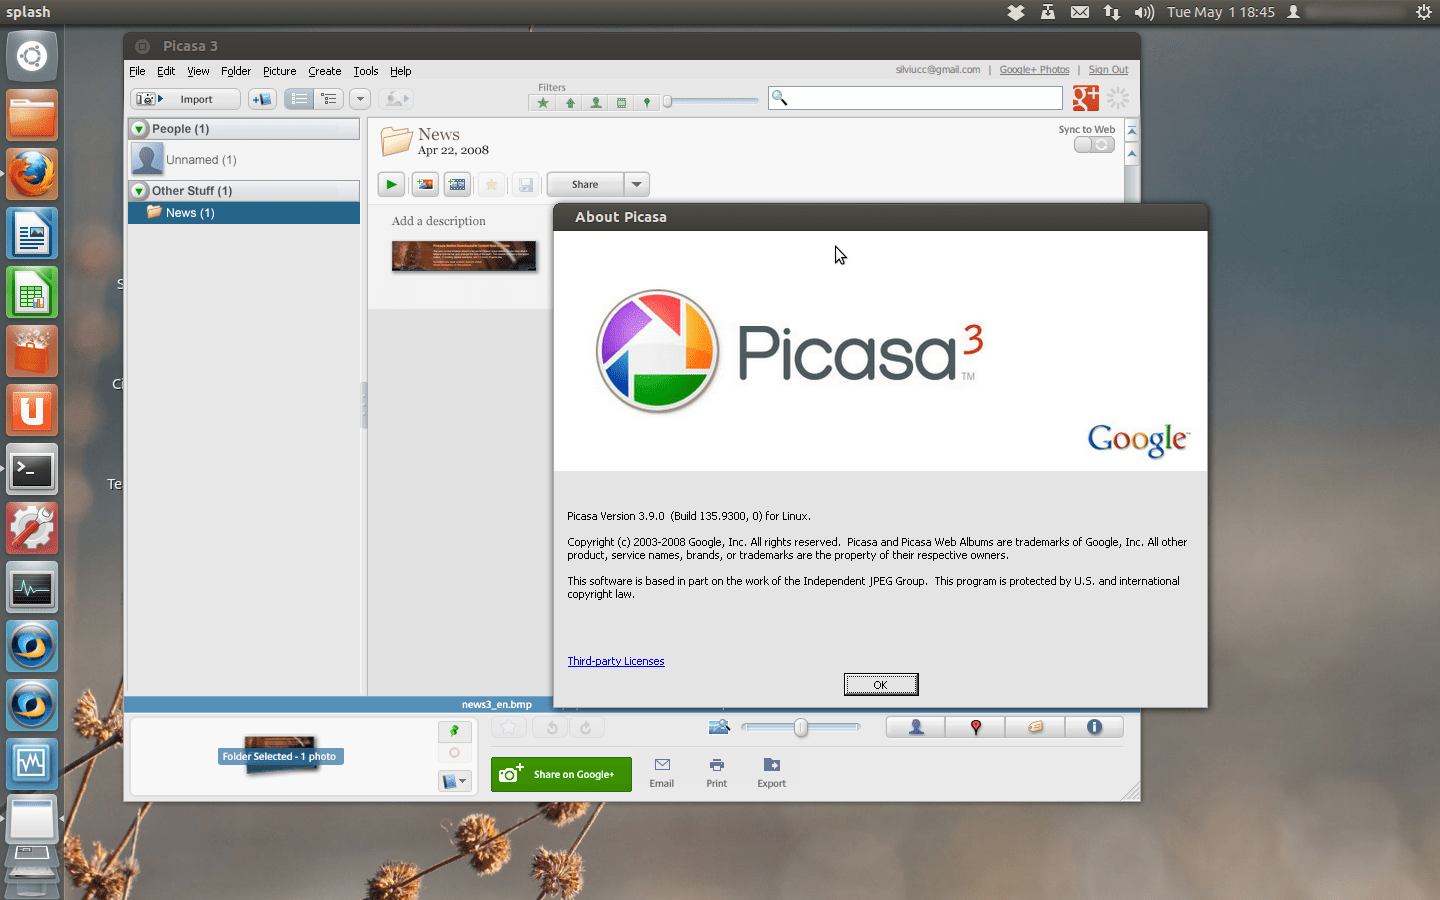Screen dimensions: 1440x900
Task: Open the places panel for geotagging
Action: click(x=974, y=727)
